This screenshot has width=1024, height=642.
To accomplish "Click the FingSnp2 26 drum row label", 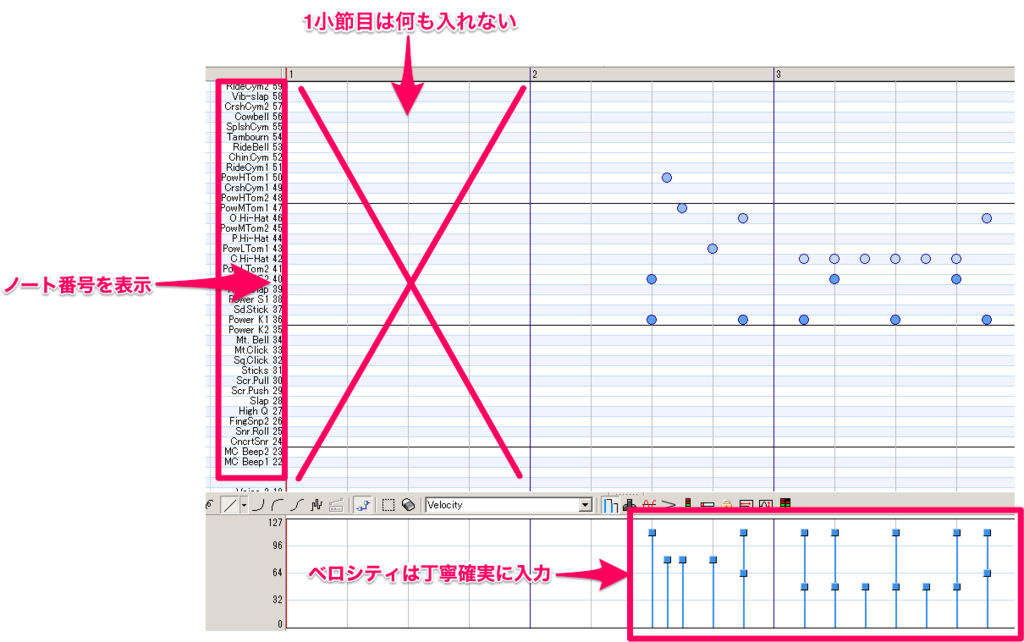I will point(256,421).
